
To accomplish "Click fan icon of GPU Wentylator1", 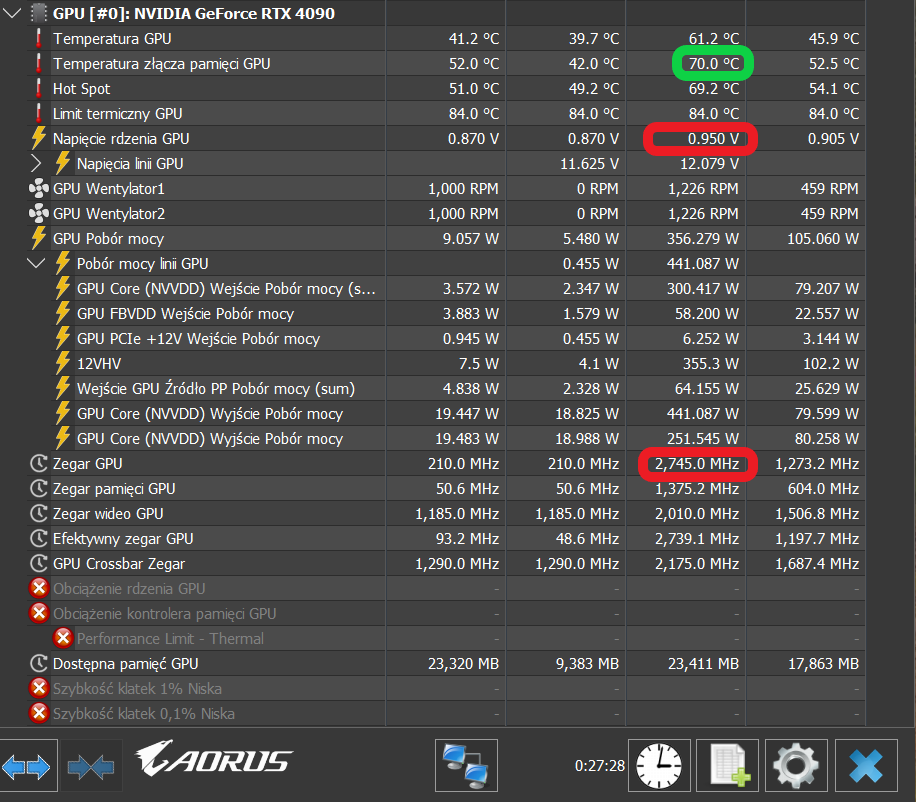I will click(x=39, y=189).
